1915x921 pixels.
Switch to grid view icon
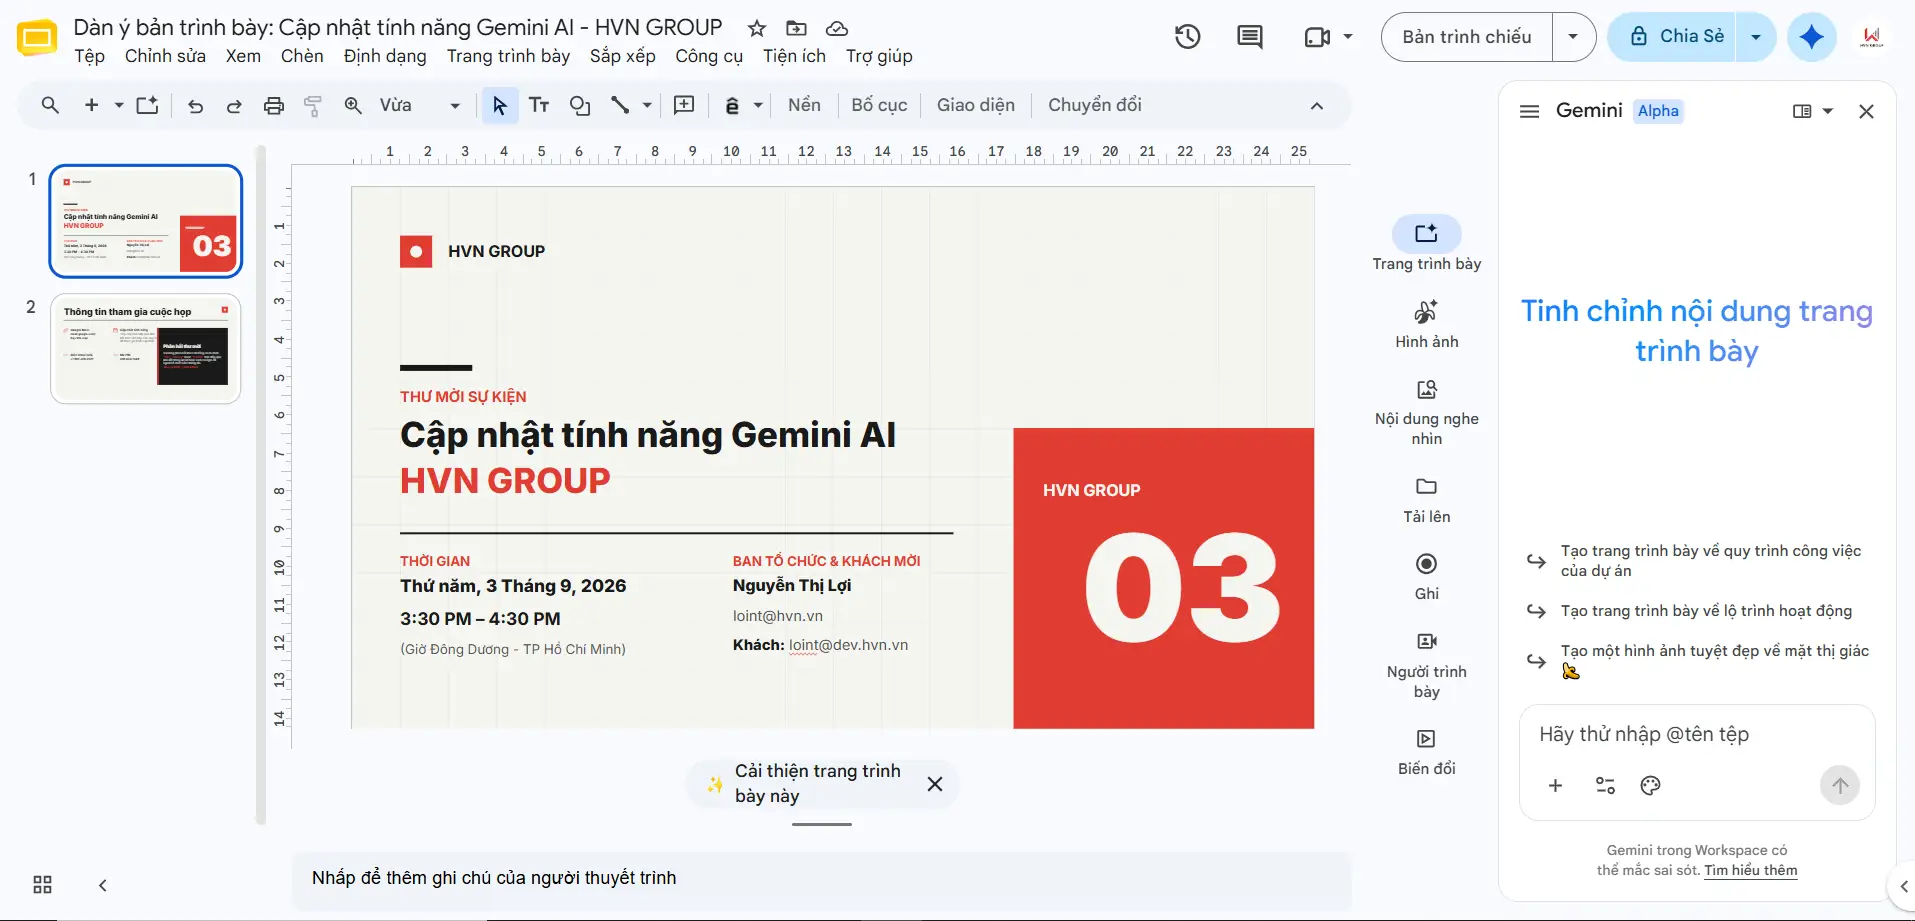pyautogui.click(x=42, y=884)
